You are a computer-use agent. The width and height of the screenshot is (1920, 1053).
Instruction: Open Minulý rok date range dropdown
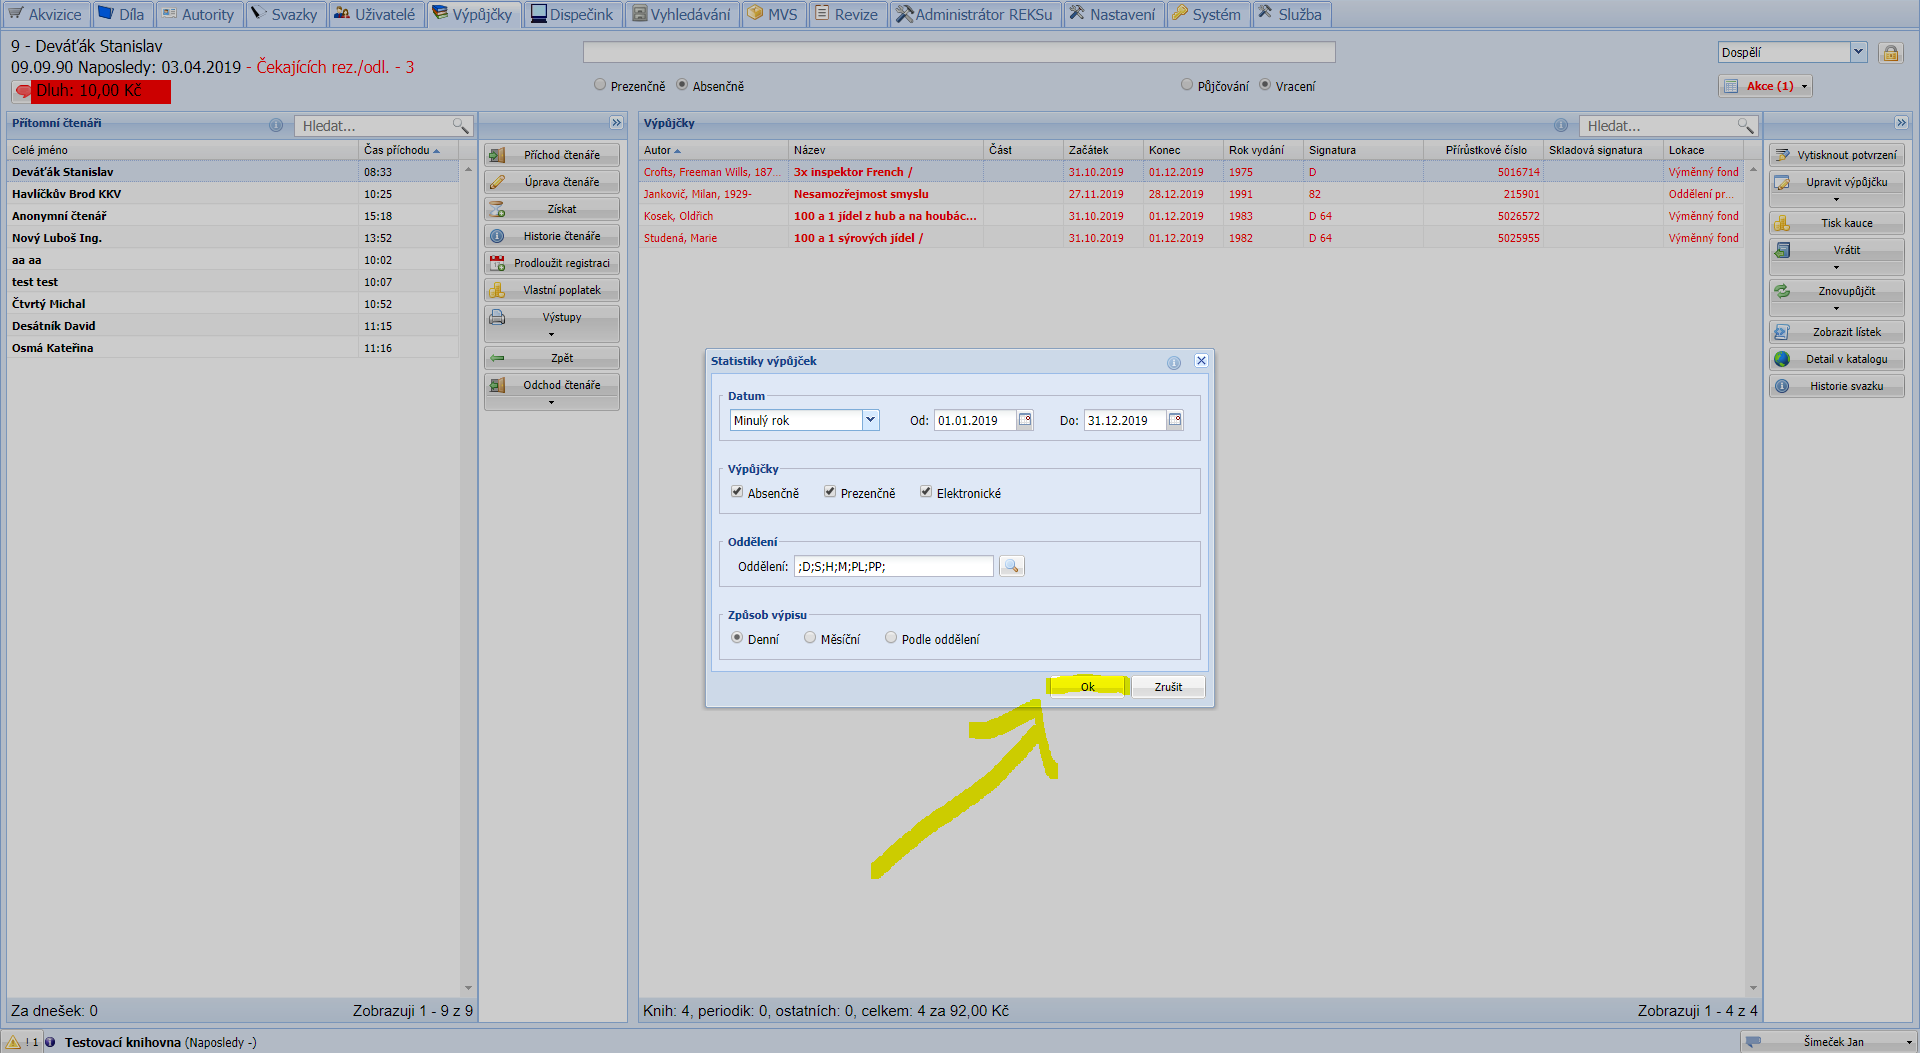point(870,420)
